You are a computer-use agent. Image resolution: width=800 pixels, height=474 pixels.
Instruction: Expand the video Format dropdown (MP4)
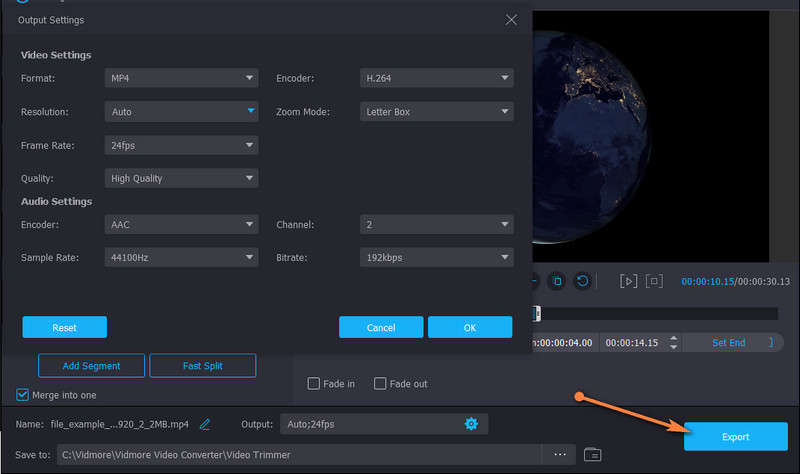click(x=181, y=78)
